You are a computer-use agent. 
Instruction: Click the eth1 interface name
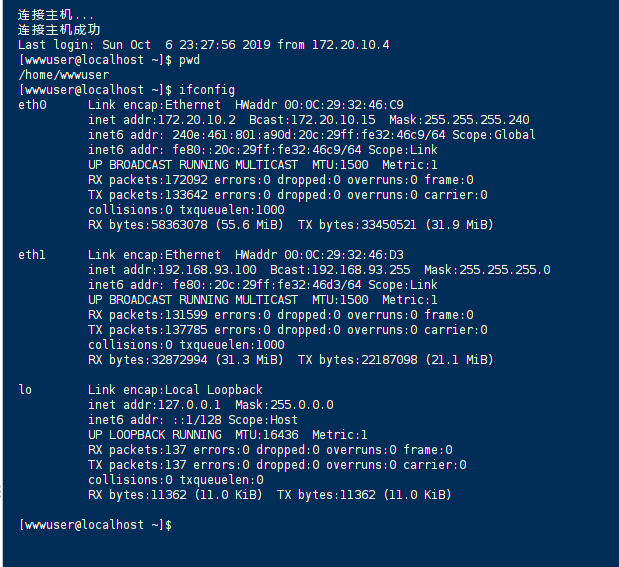[32, 255]
